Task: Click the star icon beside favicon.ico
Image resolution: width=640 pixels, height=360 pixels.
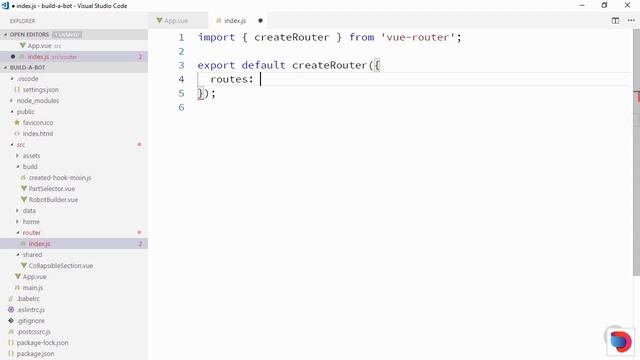Action: click(x=17, y=122)
